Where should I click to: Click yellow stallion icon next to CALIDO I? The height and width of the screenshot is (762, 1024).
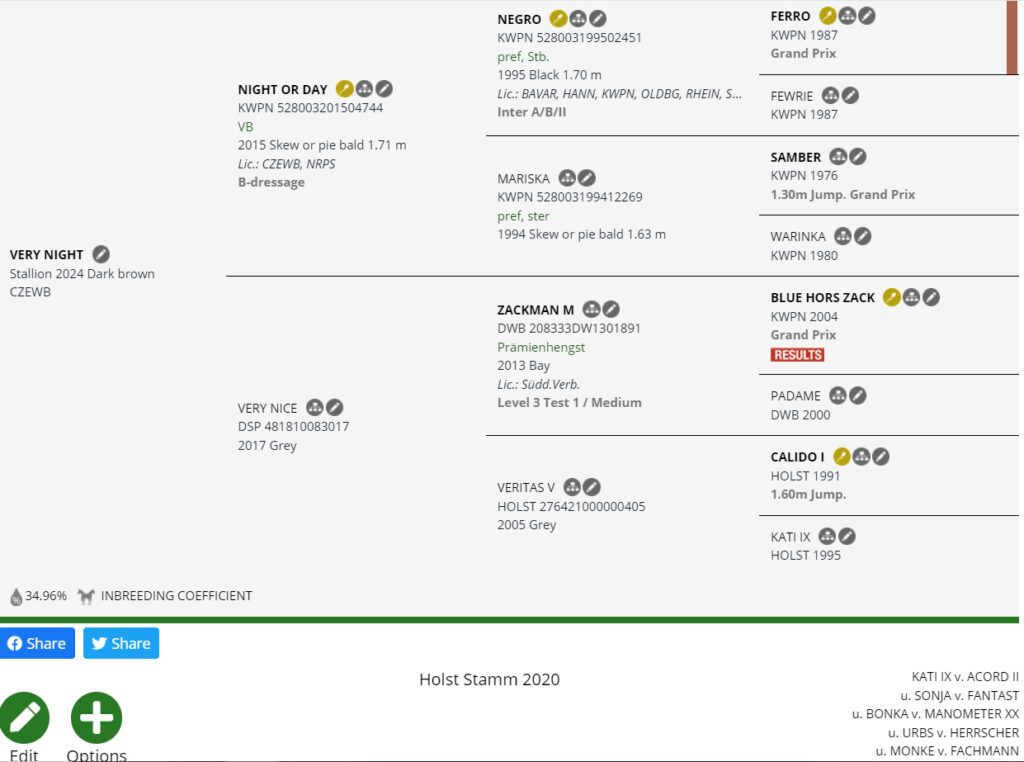pos(841,457)
